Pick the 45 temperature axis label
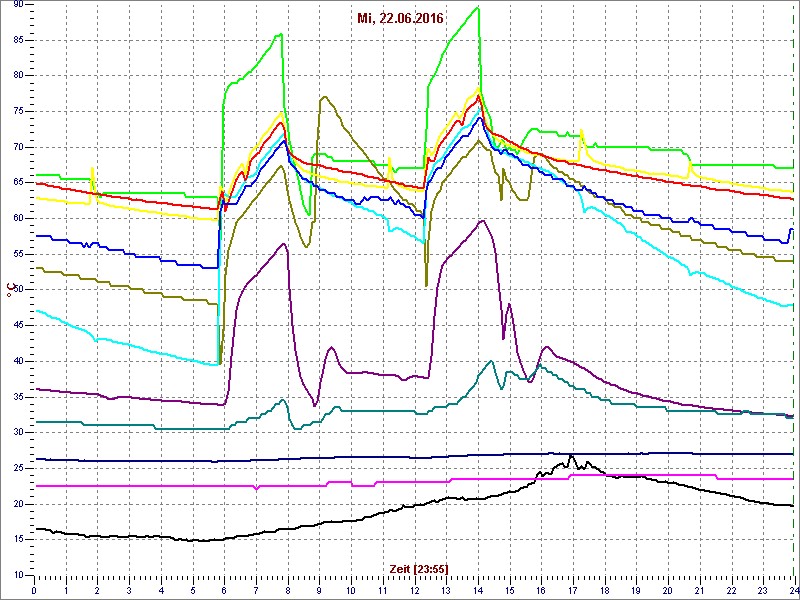This screenshot has width=800, height=600. [x=18, y=326]
